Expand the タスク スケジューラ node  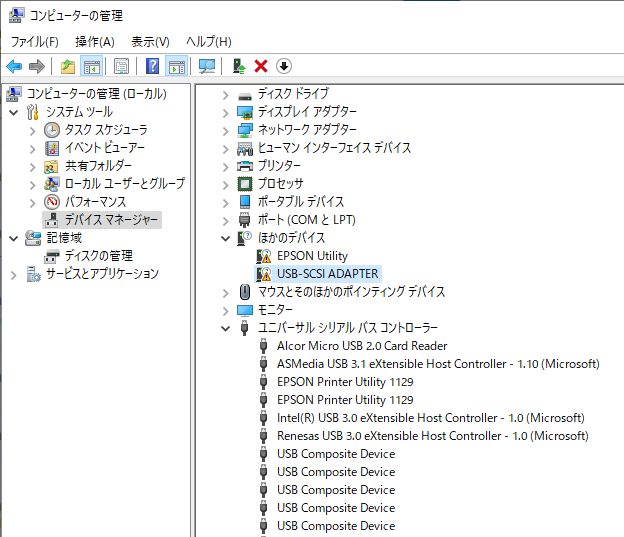click(33, 130)
